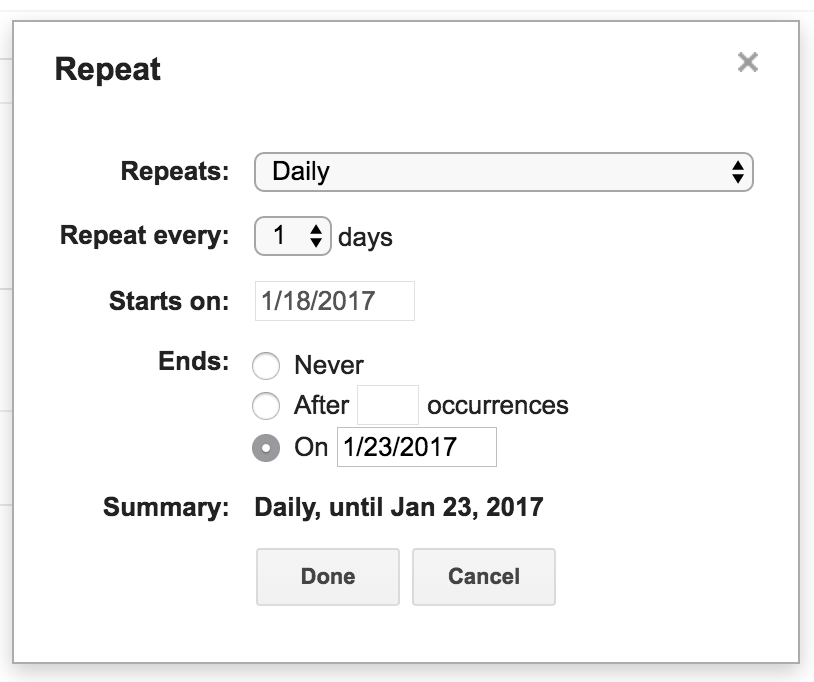The height and width of the screenshot is (682, 814).
Task: Click the Starts on date field
Action: (x=334, y=301)
